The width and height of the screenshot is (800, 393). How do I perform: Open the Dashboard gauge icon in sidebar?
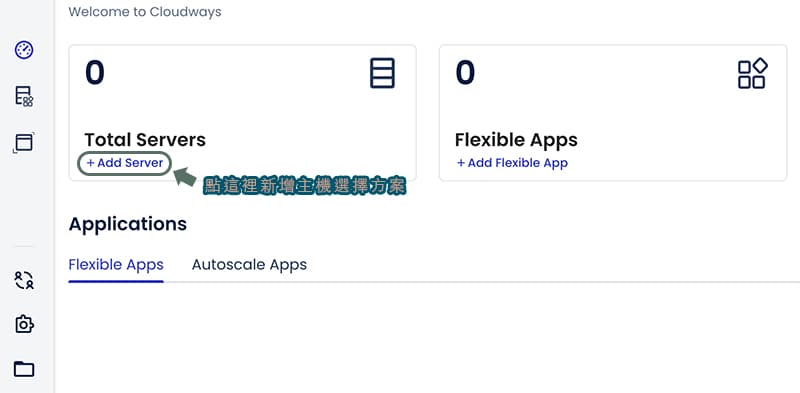point(24,50)
